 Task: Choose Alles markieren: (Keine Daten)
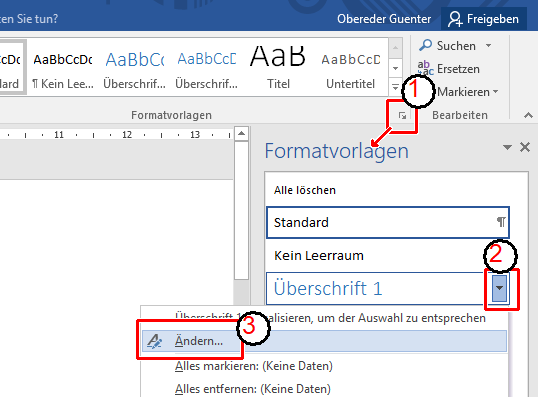254,366
